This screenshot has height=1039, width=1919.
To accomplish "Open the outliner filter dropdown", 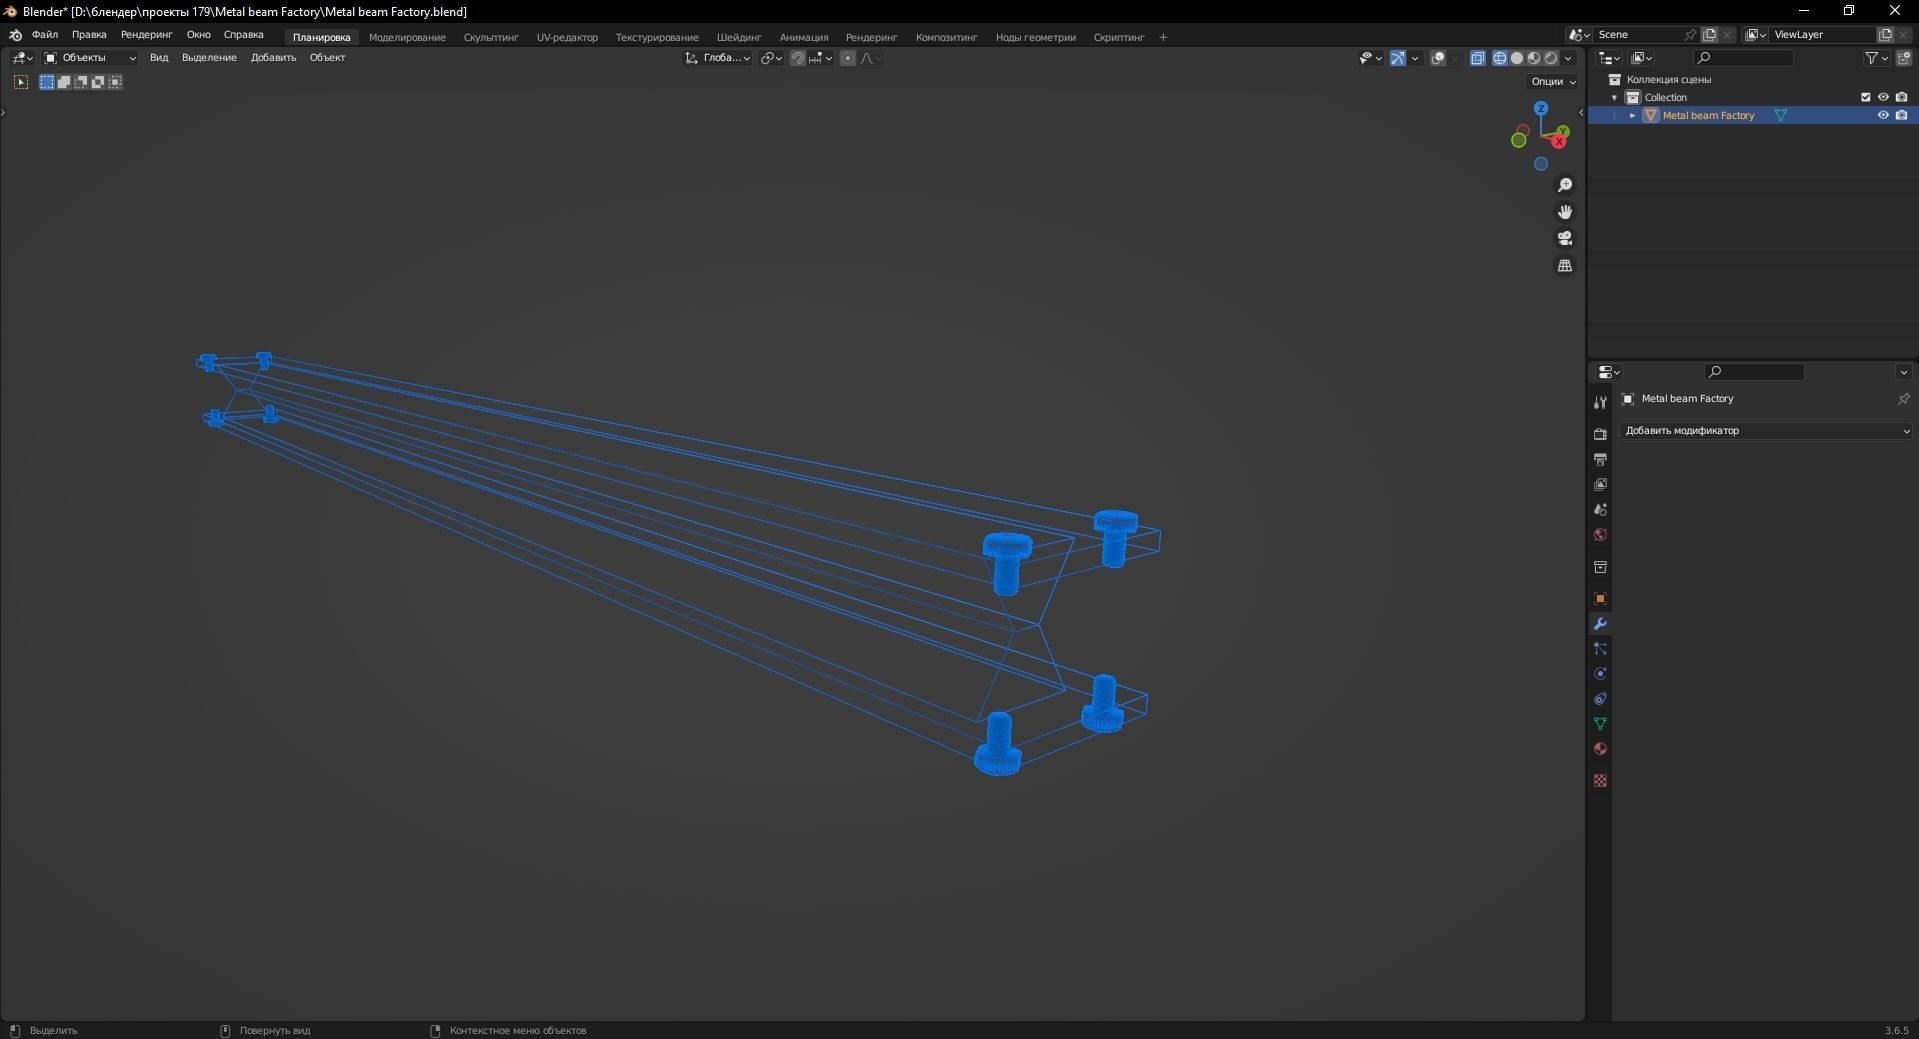I will click(x=1876, y=58).
